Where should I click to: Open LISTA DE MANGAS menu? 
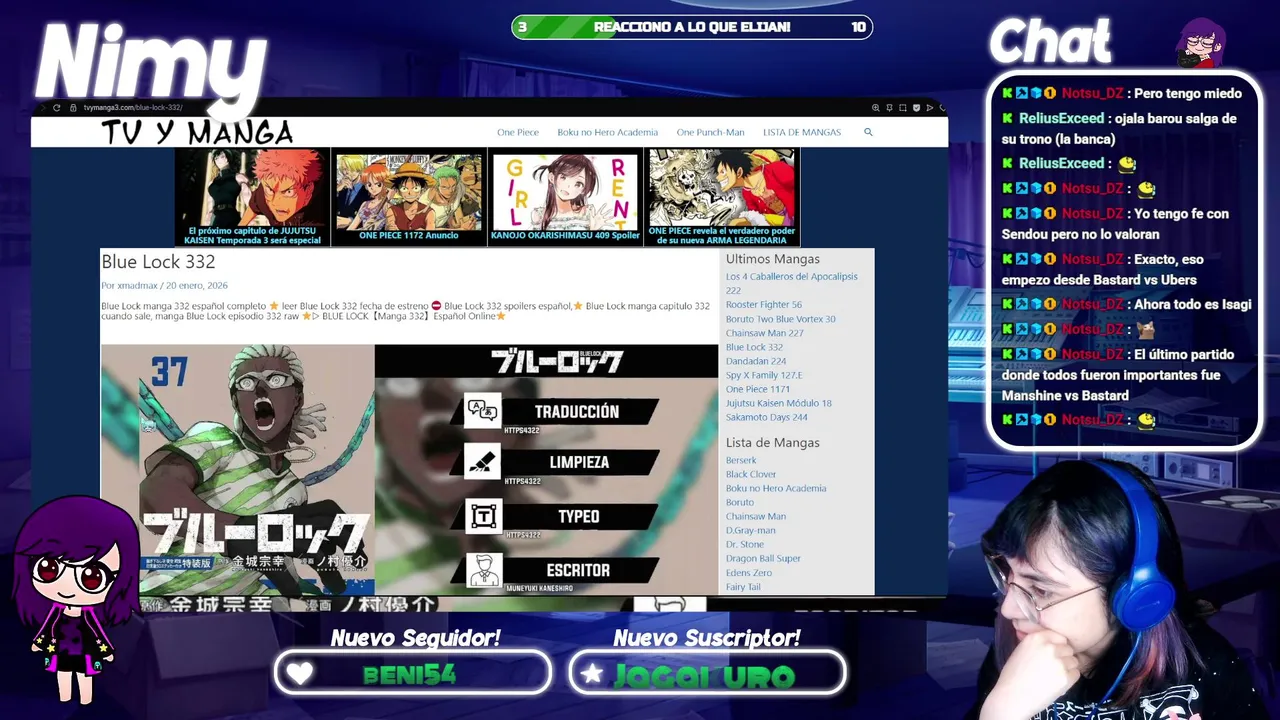802,132
